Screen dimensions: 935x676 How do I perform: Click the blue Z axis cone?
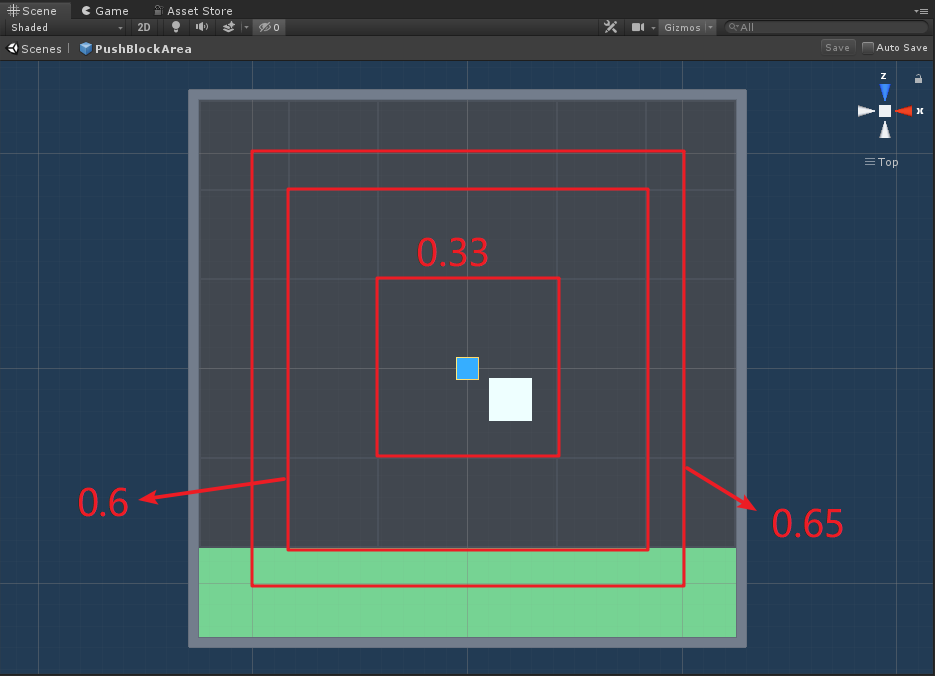point(885,92)
